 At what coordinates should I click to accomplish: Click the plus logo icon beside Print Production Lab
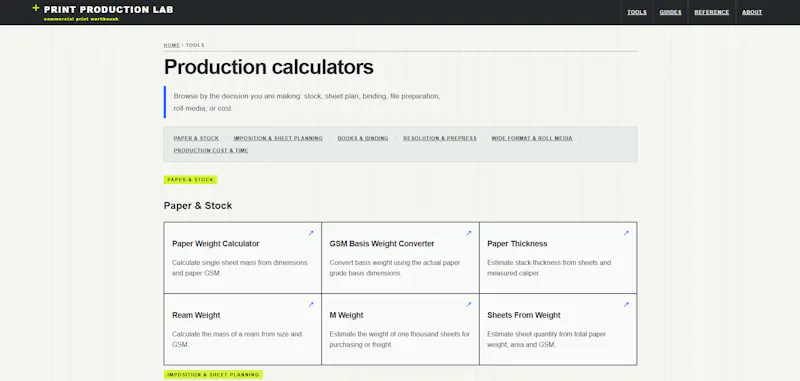coord(36,8)
